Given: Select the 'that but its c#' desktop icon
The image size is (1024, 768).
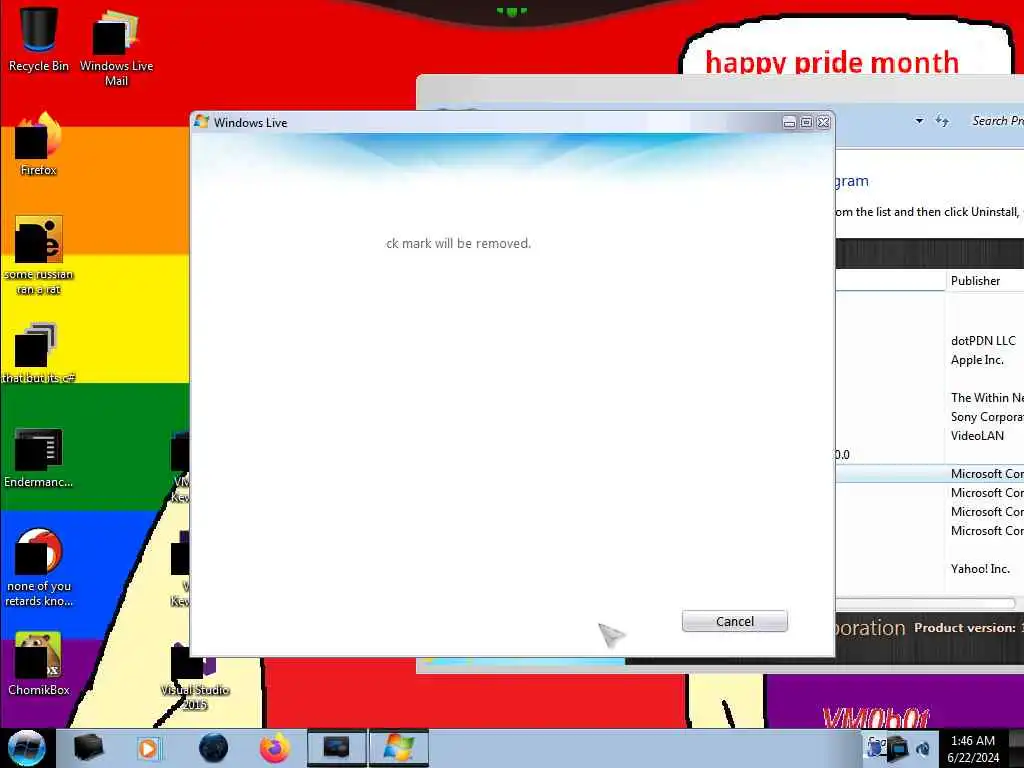Looking at the screenshot, I should pyautogui.click(x=39, y=353).
